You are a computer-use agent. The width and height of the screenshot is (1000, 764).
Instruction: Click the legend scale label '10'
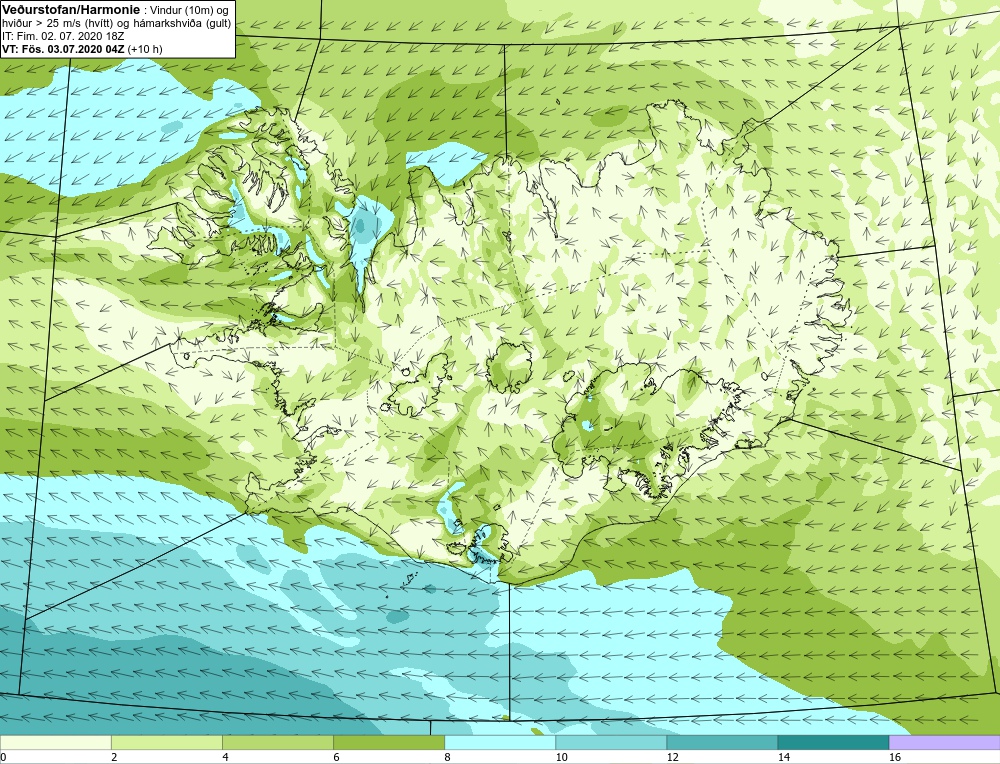(561, 757)
